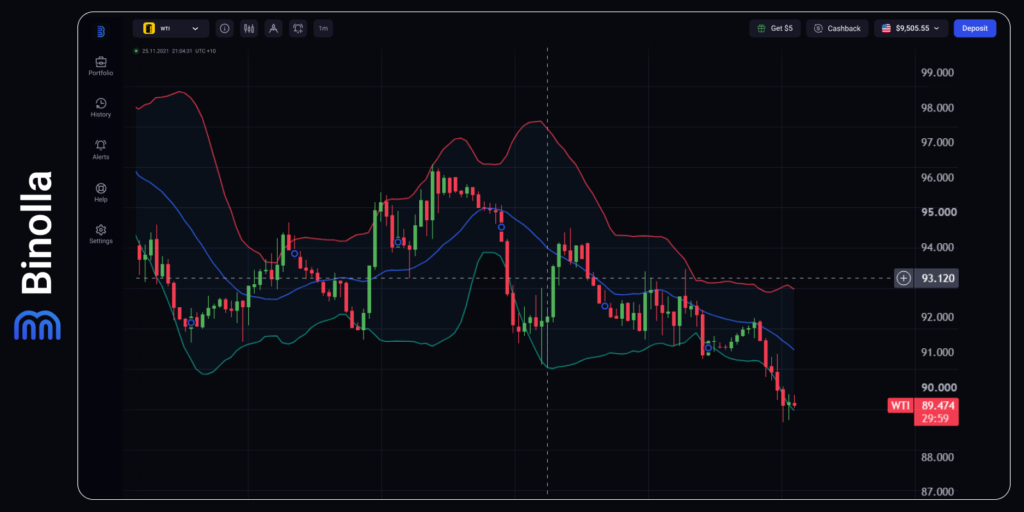
Task: Click the 95.000 price axis label
Action: coord(937,212)
